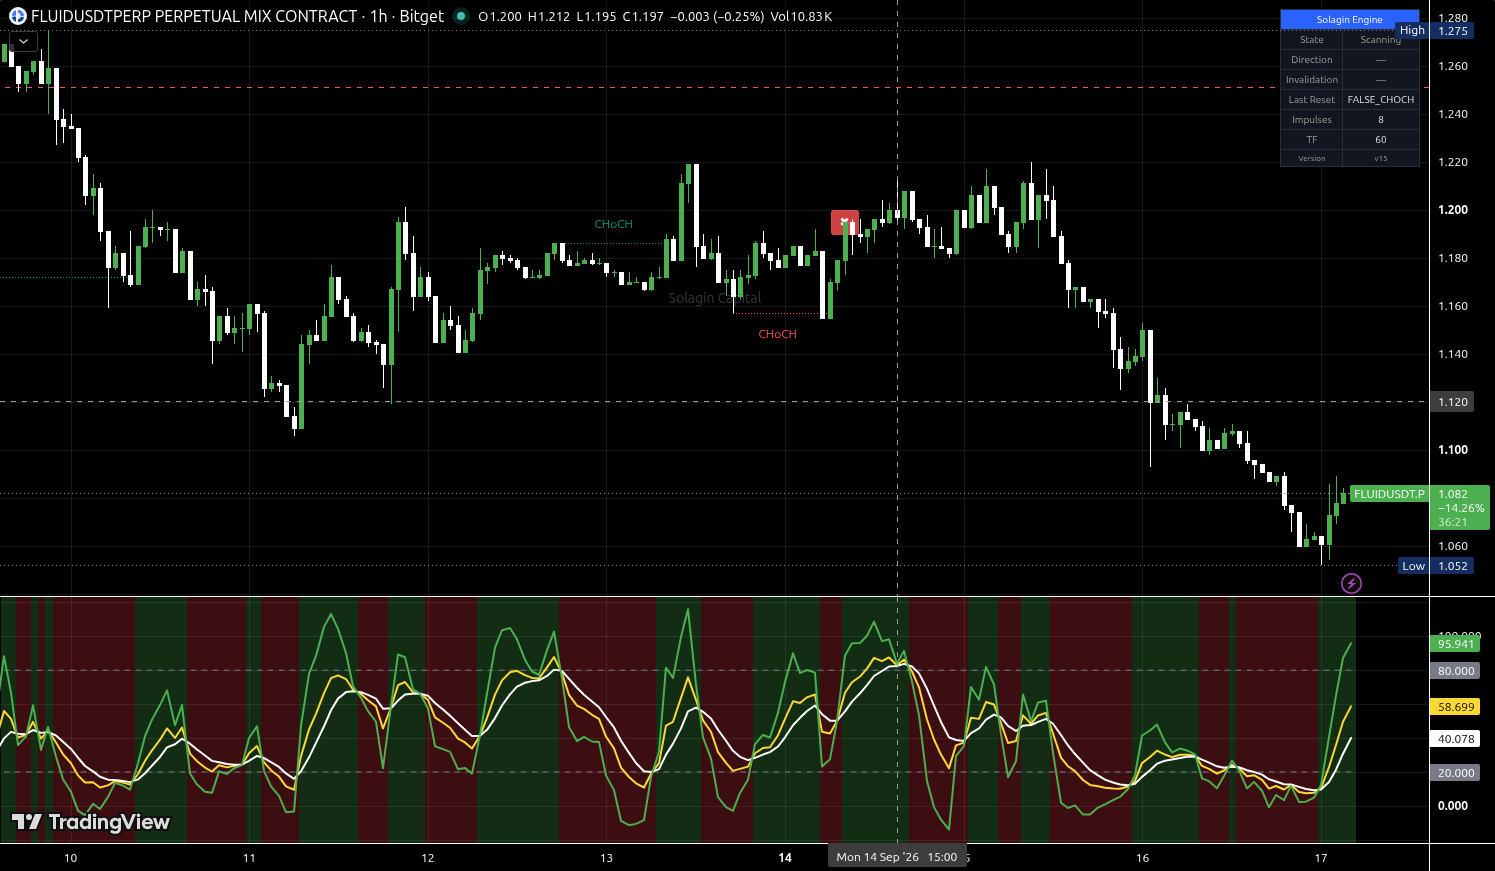Click the green market status dot
Screen dimensions: 1495x871
(x=460, y=16)
